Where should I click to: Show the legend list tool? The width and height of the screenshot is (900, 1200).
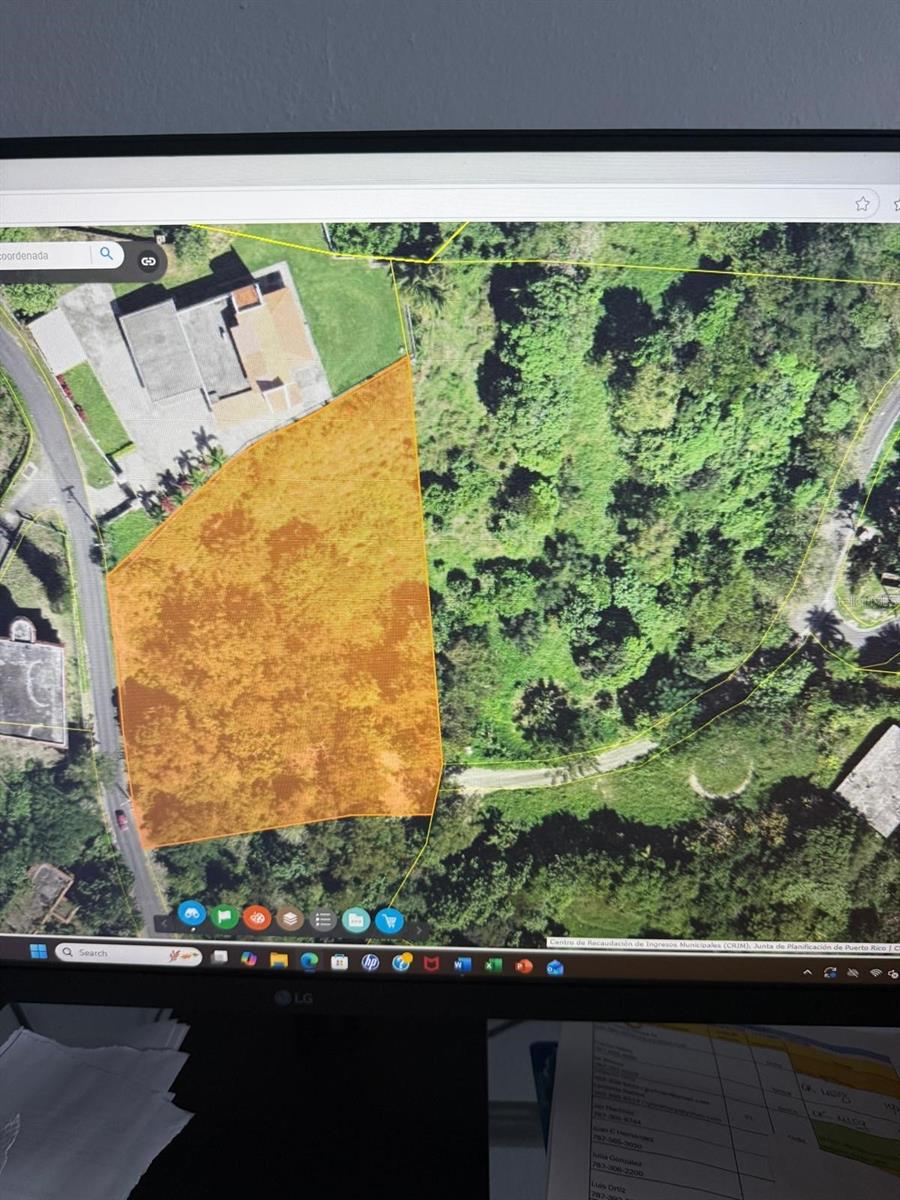322,919
